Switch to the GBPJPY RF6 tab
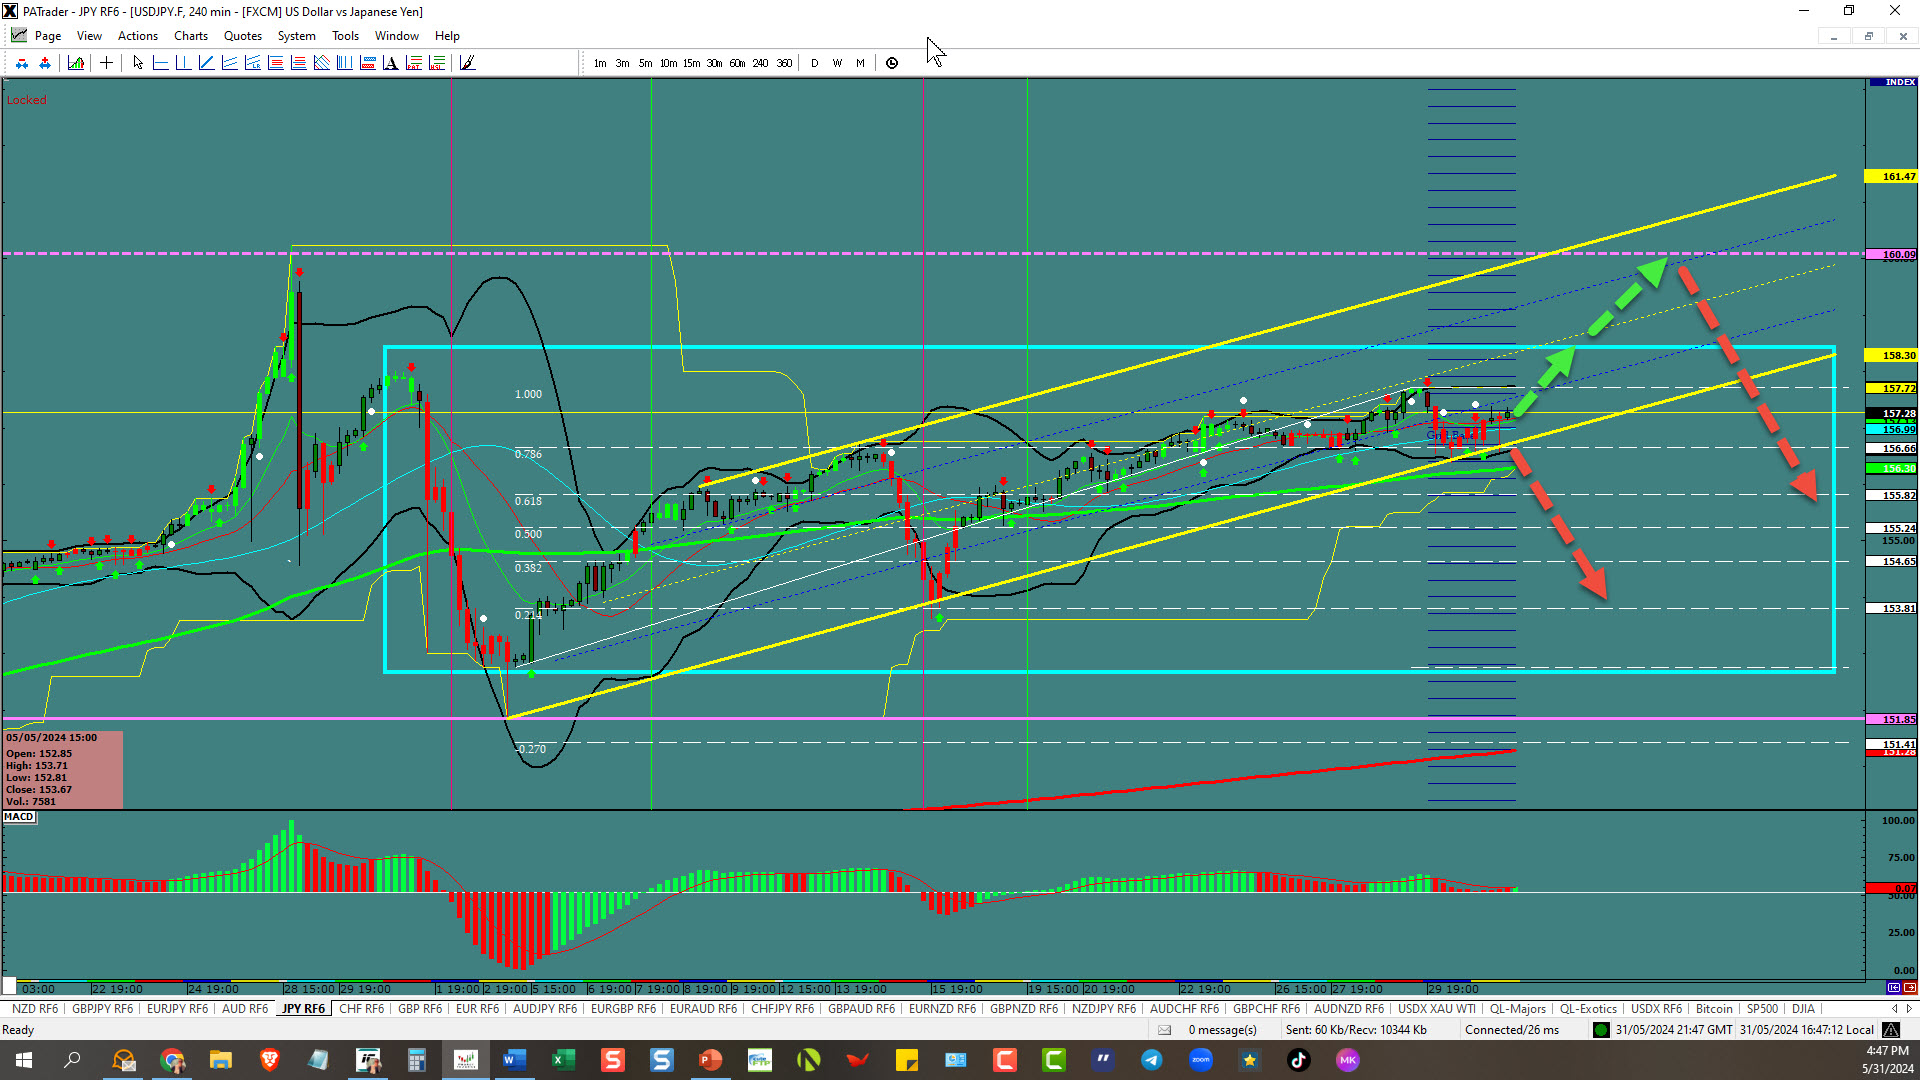This screenshot has width=1920, height=1080. 102,1009
